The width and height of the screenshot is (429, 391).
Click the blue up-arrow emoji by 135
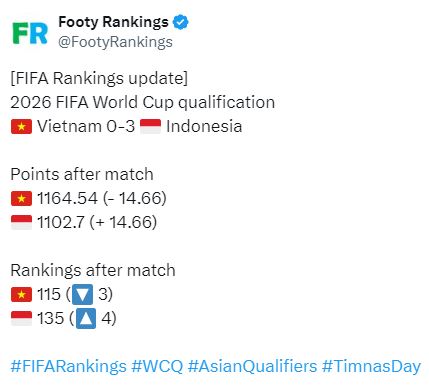[86, 319]
